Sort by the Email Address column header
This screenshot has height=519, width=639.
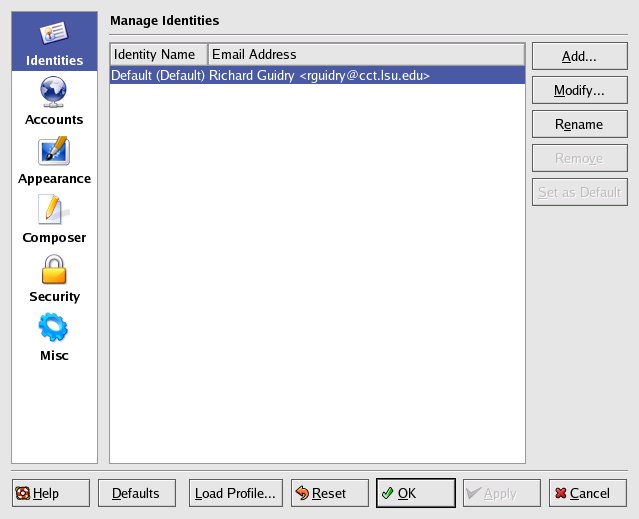click(365, 54)
